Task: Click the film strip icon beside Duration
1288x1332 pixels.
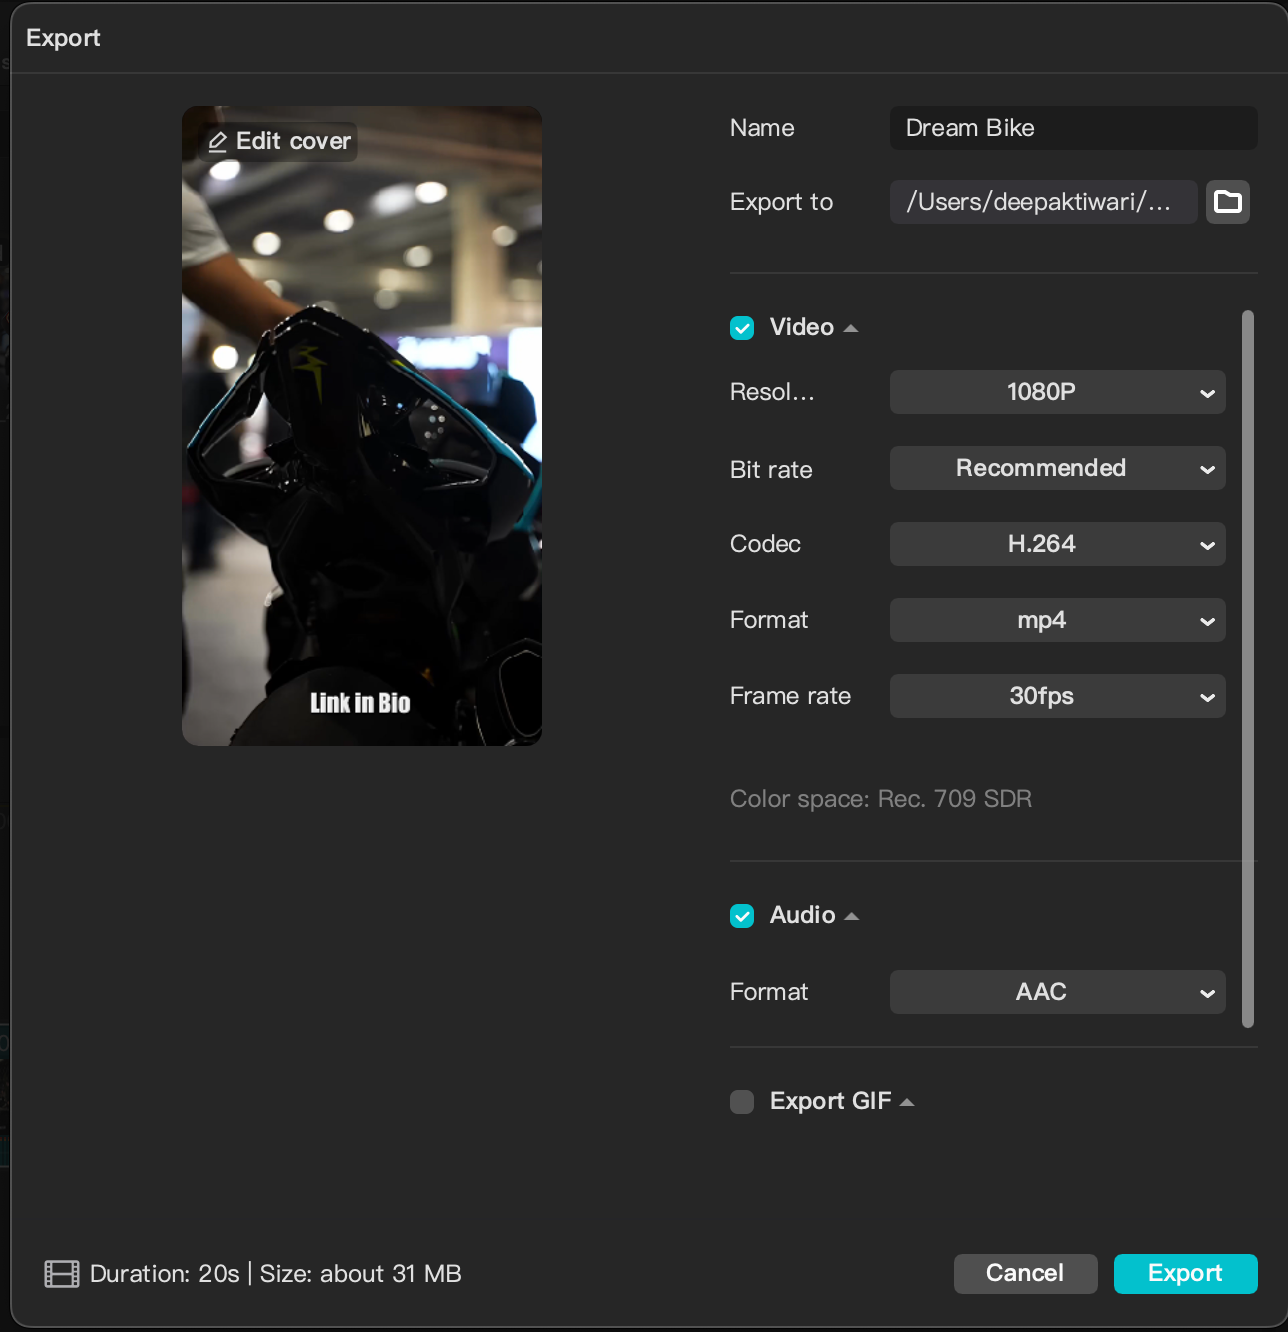Action: 62,1274
